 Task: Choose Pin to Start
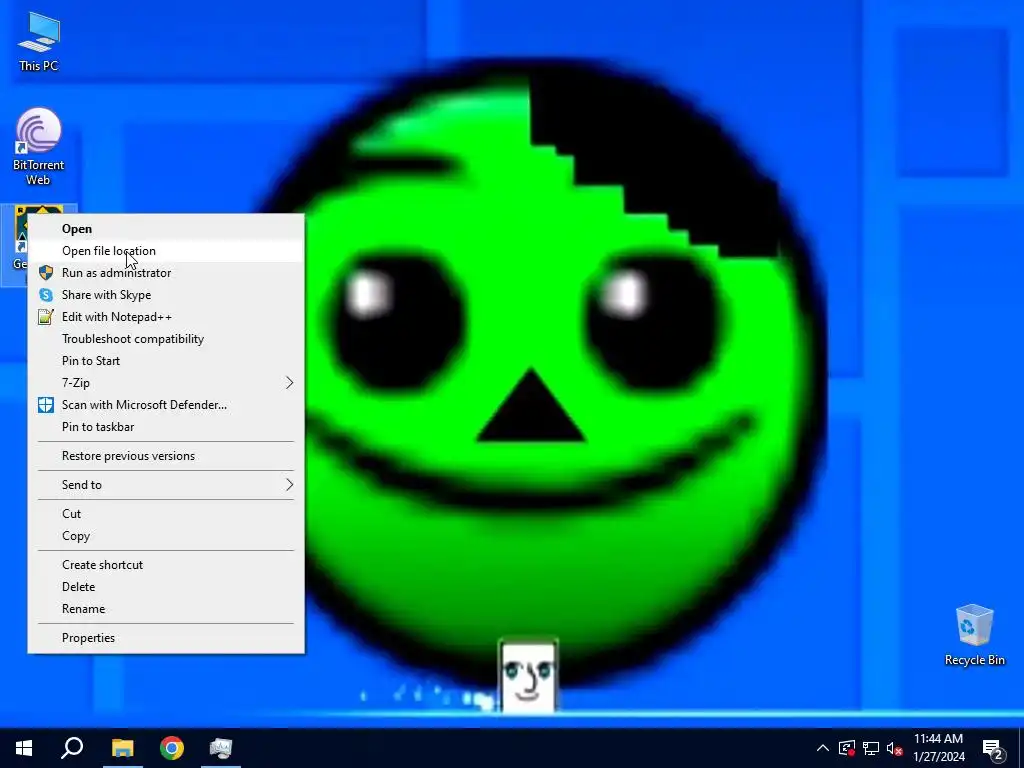point(166,360)
